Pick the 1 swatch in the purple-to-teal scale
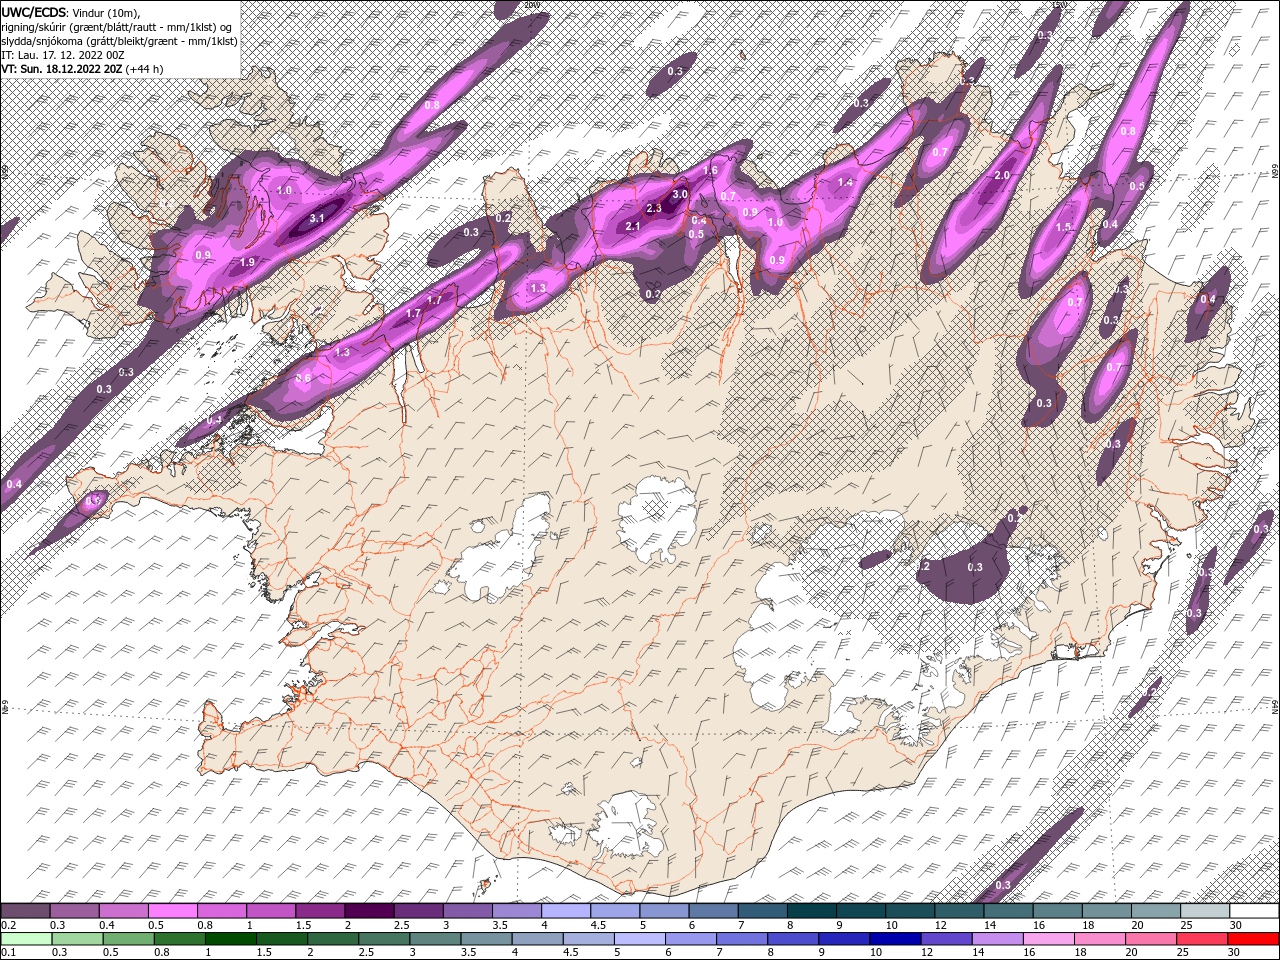The height and width of the screenshot is (960, 1280). (270, 911)
